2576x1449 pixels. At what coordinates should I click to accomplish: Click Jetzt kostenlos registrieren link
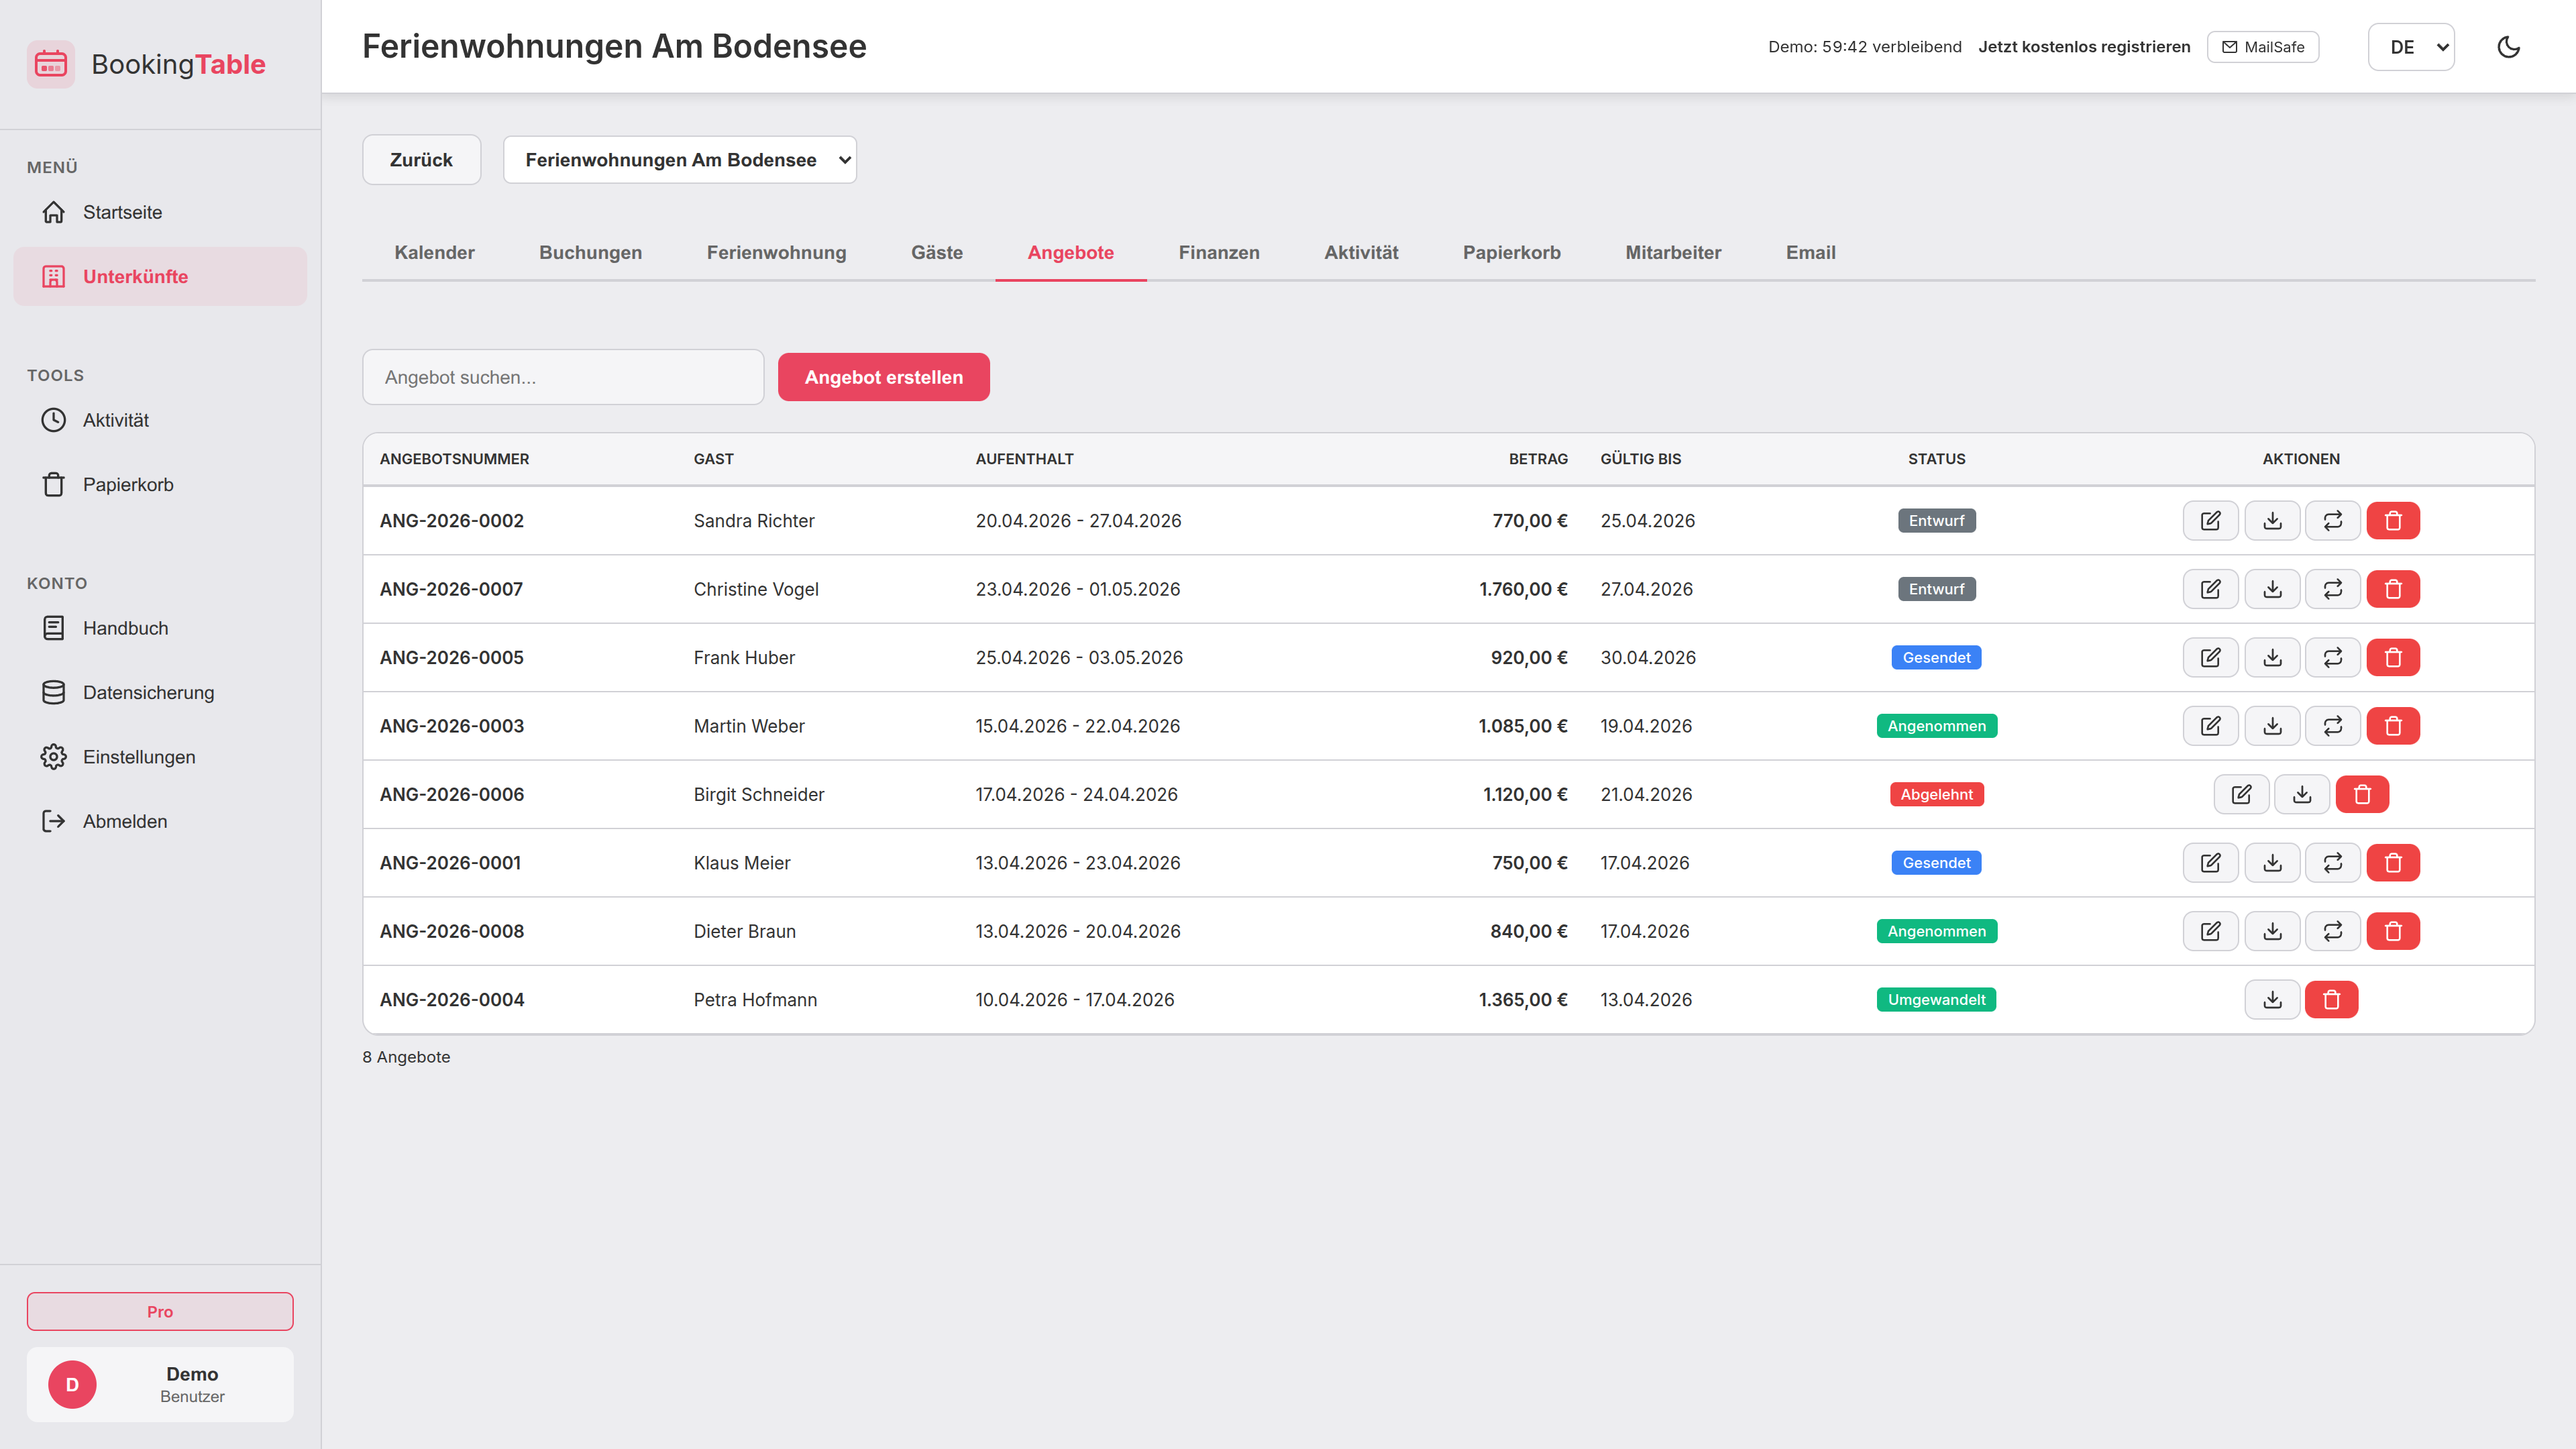[x=2083, y=47]
